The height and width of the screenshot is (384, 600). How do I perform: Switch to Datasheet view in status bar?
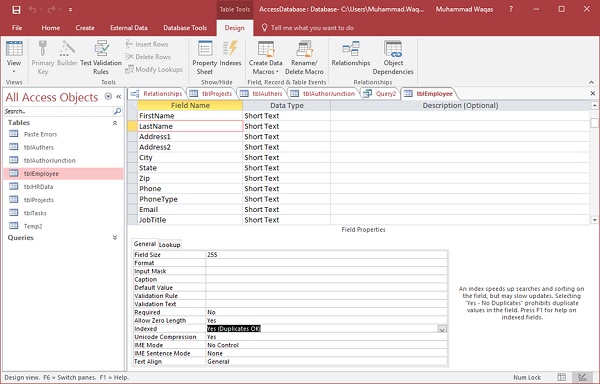pos(562,377)
